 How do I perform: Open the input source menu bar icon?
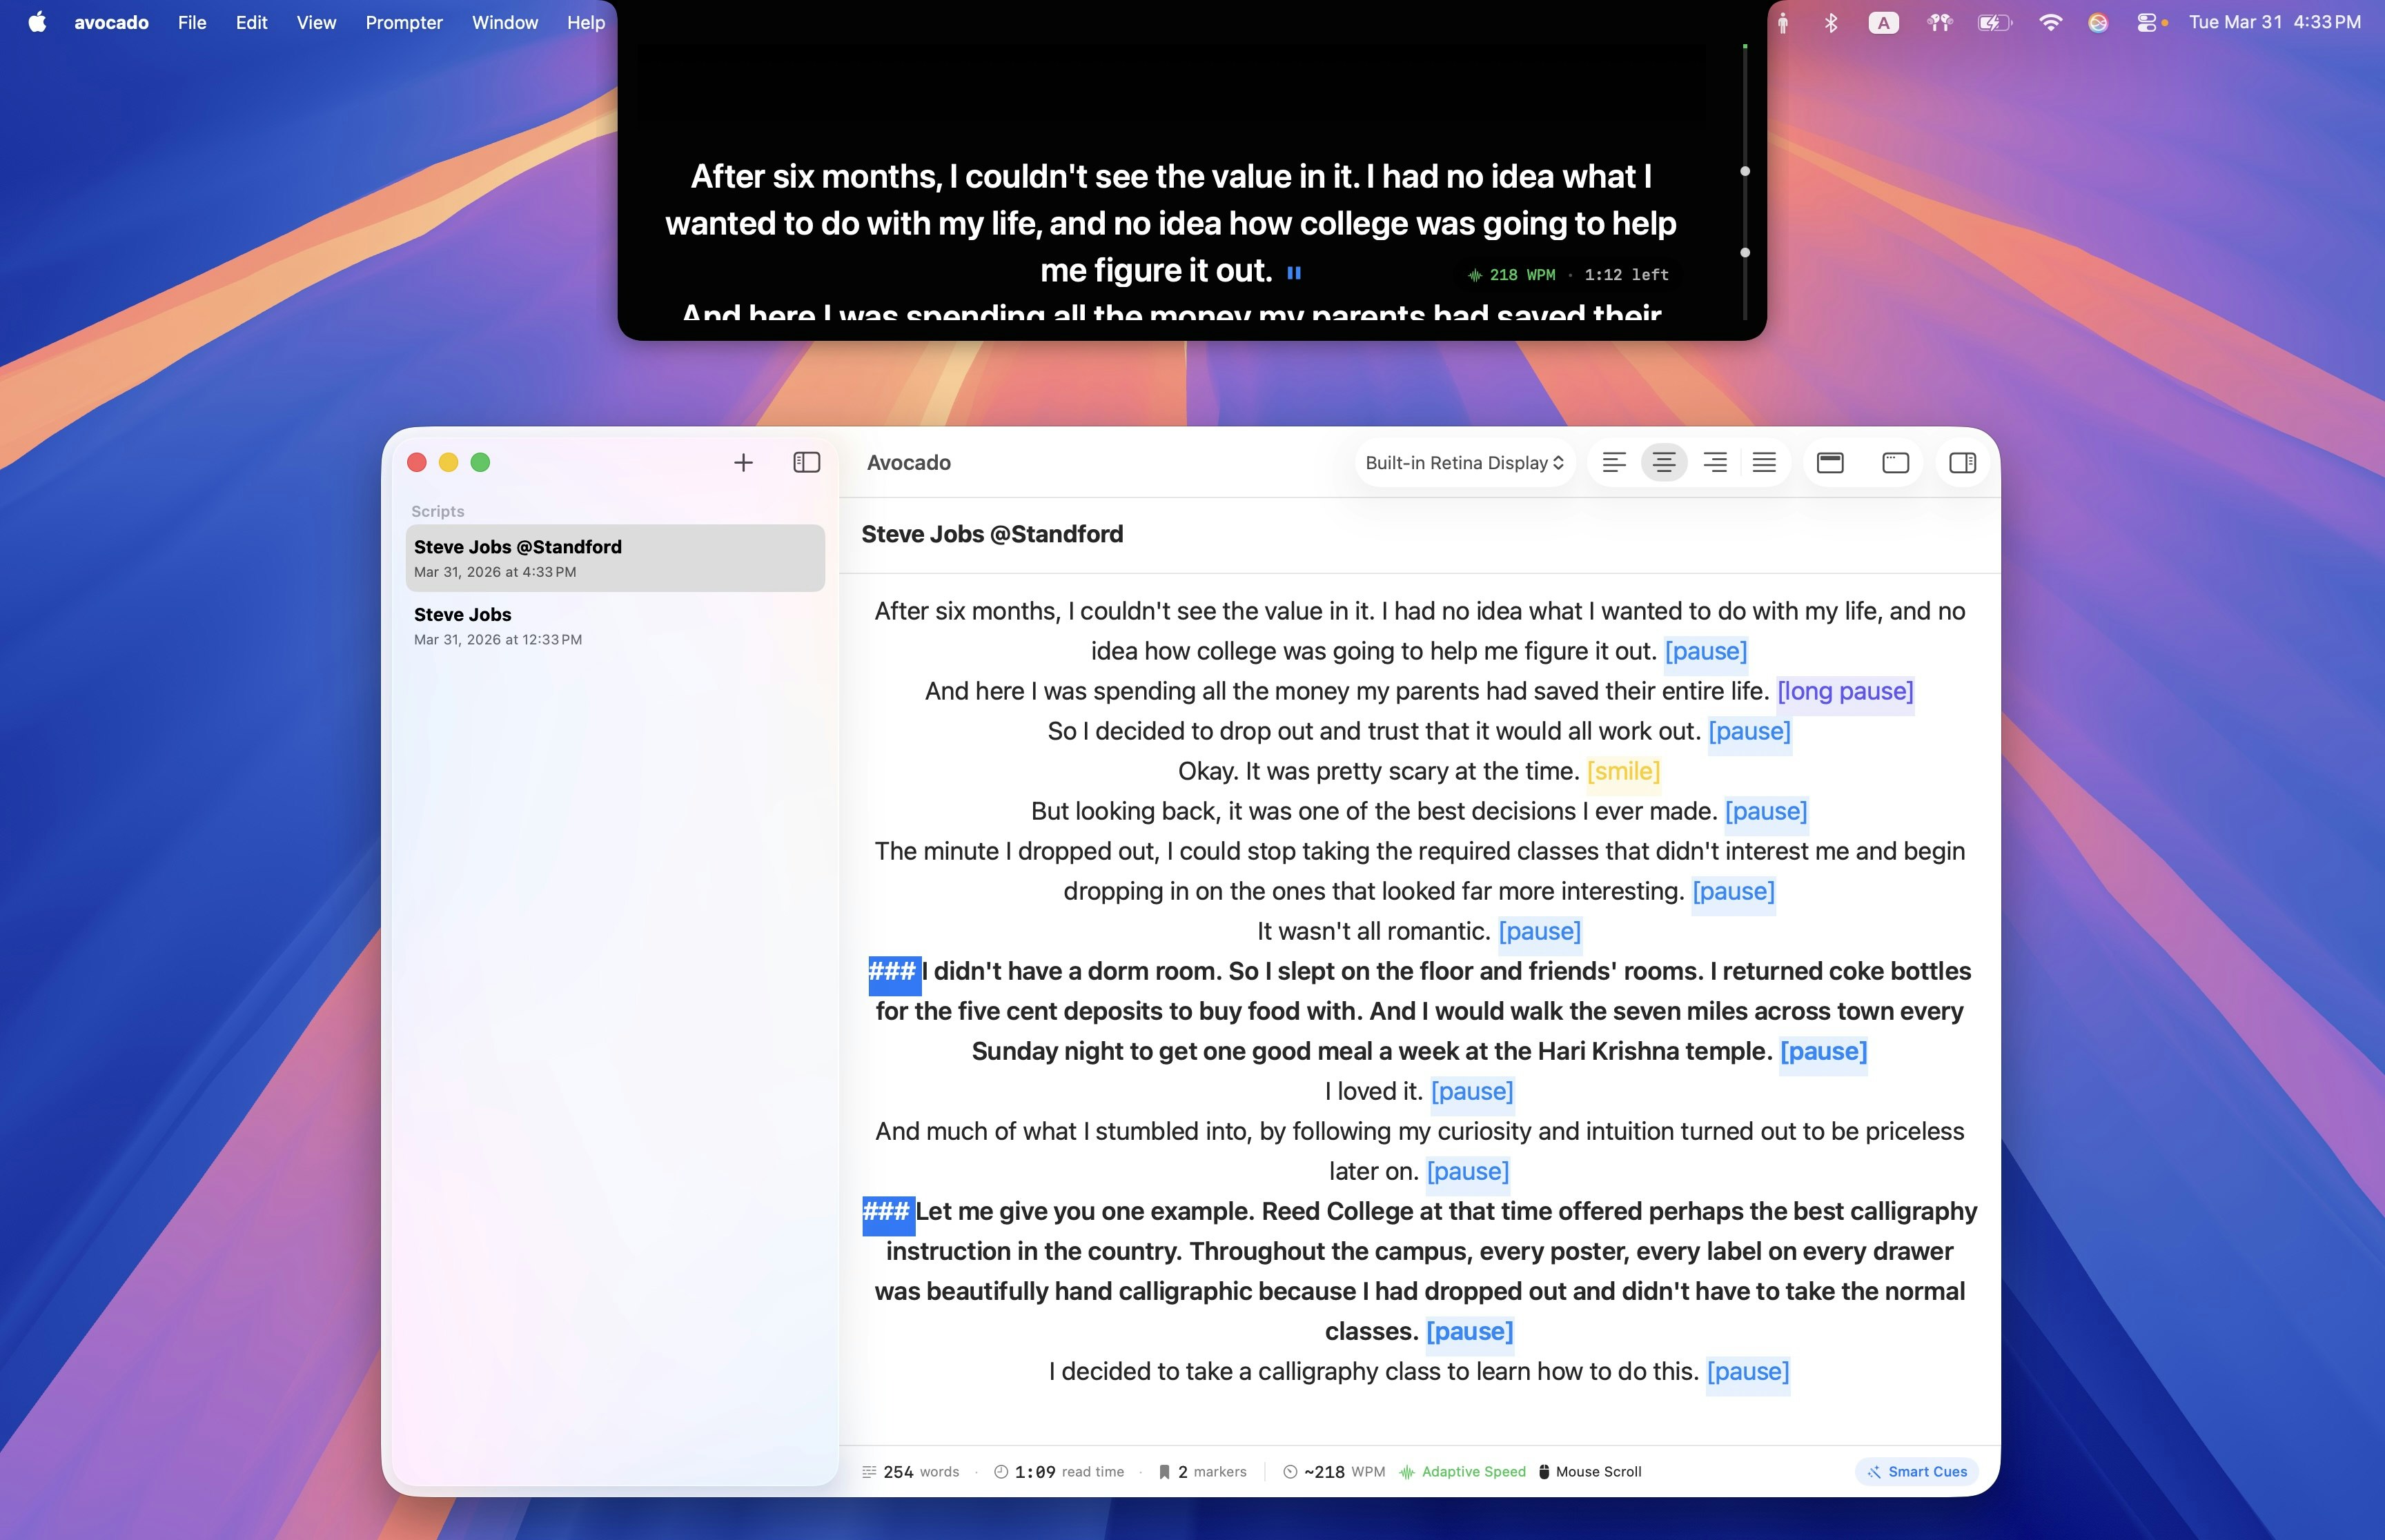click(1883, 22)
